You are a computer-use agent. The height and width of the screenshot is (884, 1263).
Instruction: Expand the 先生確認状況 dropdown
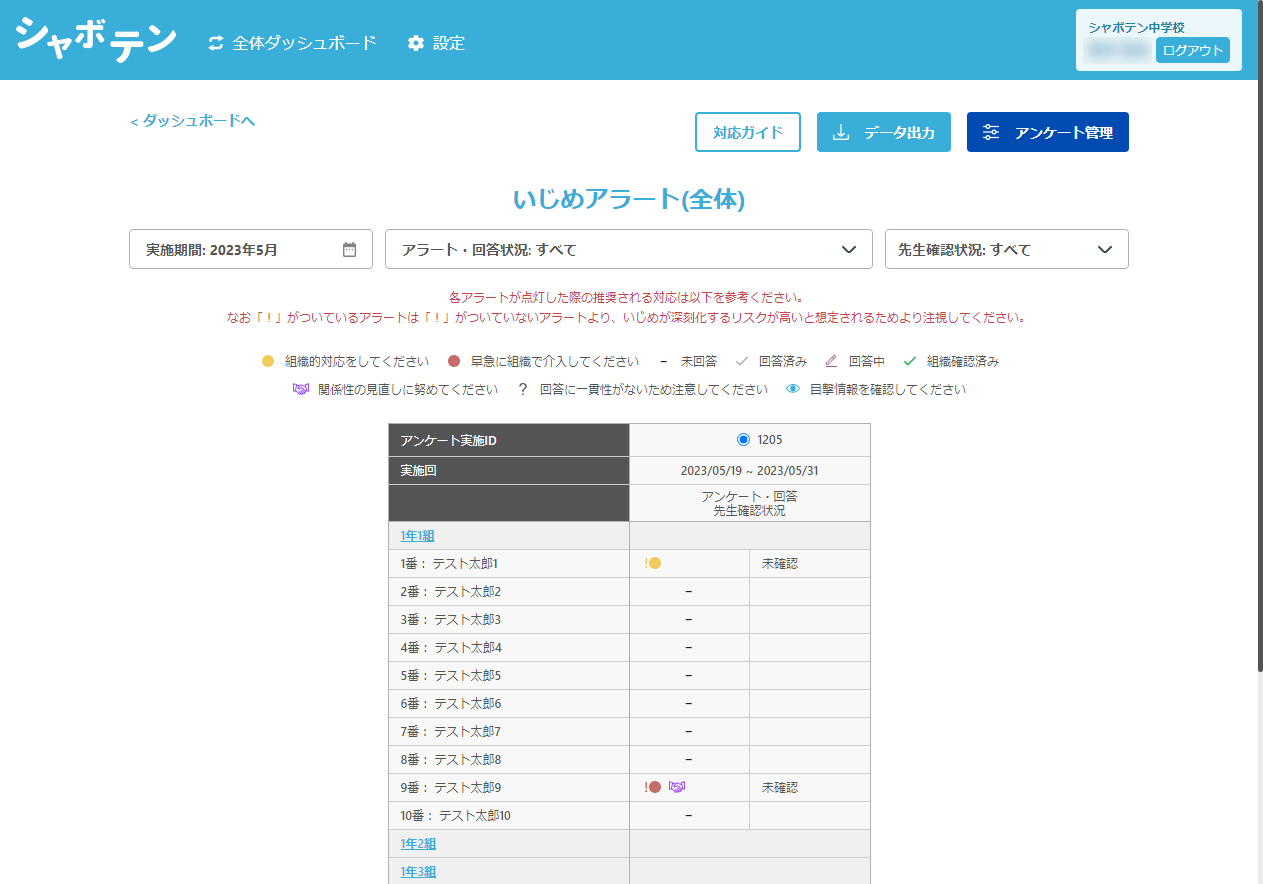(x=1007, y=249)
